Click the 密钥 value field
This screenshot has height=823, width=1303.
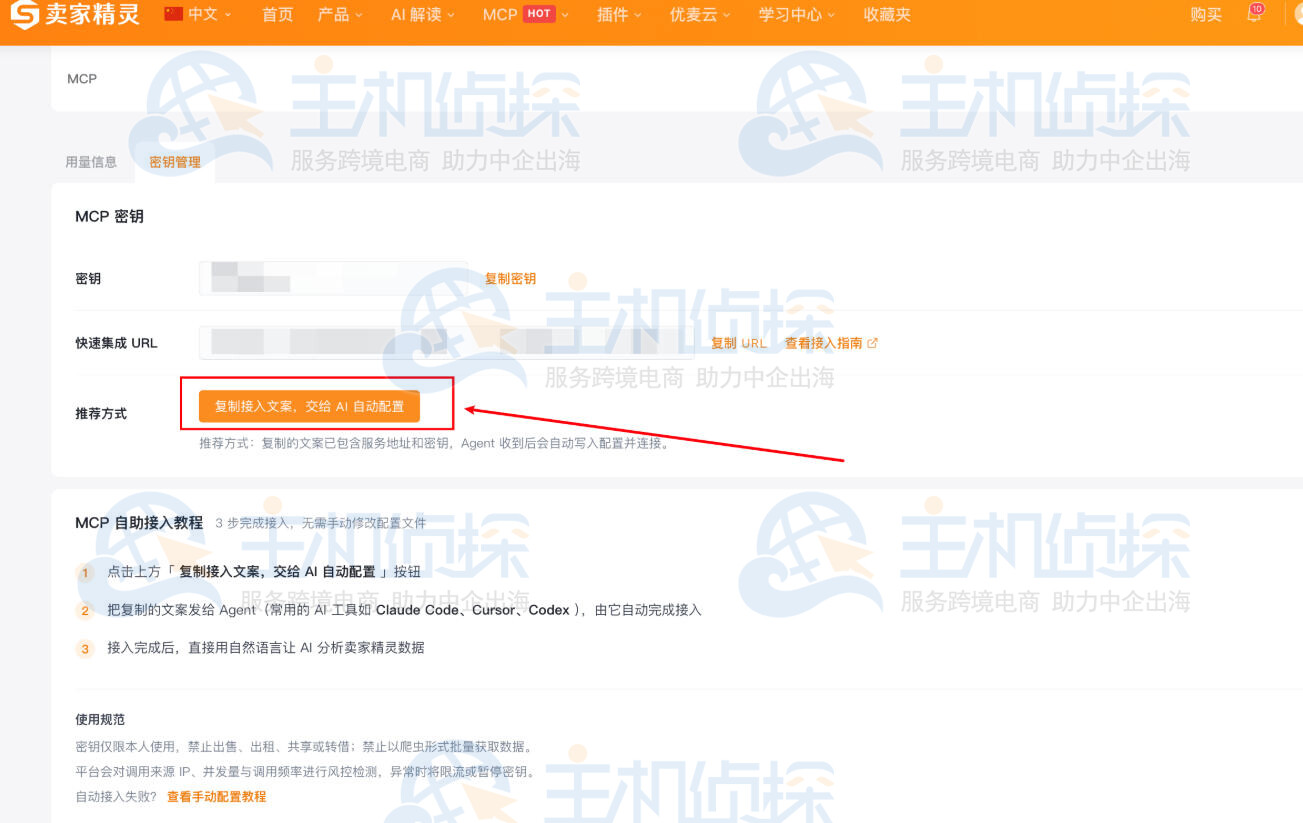click(x=333, y=278)
